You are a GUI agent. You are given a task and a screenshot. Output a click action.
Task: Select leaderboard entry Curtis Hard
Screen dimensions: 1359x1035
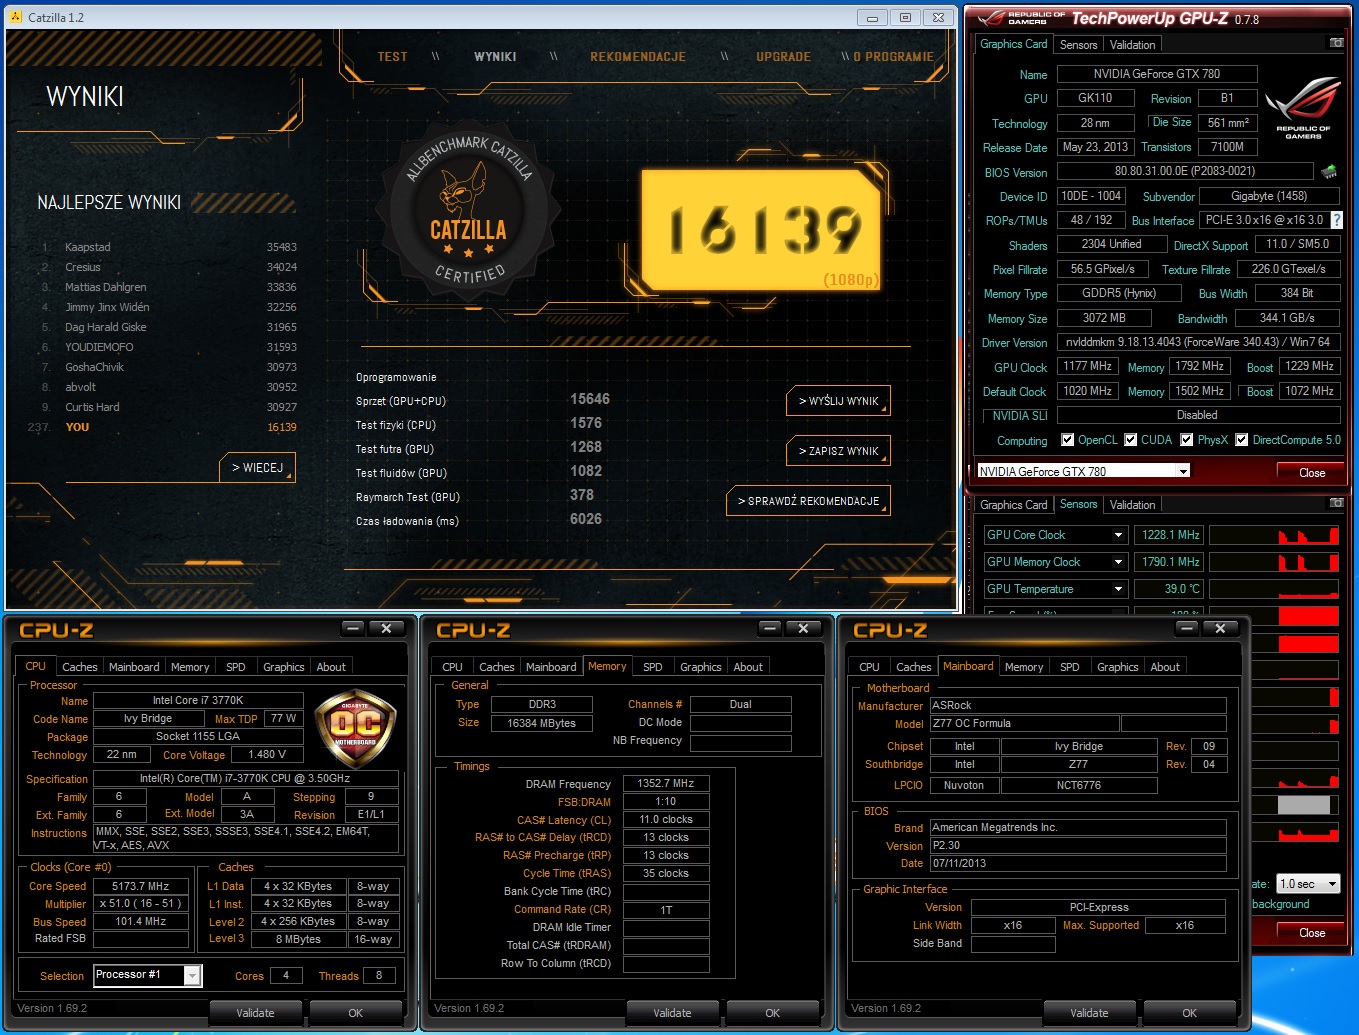[x=170, y=407]
